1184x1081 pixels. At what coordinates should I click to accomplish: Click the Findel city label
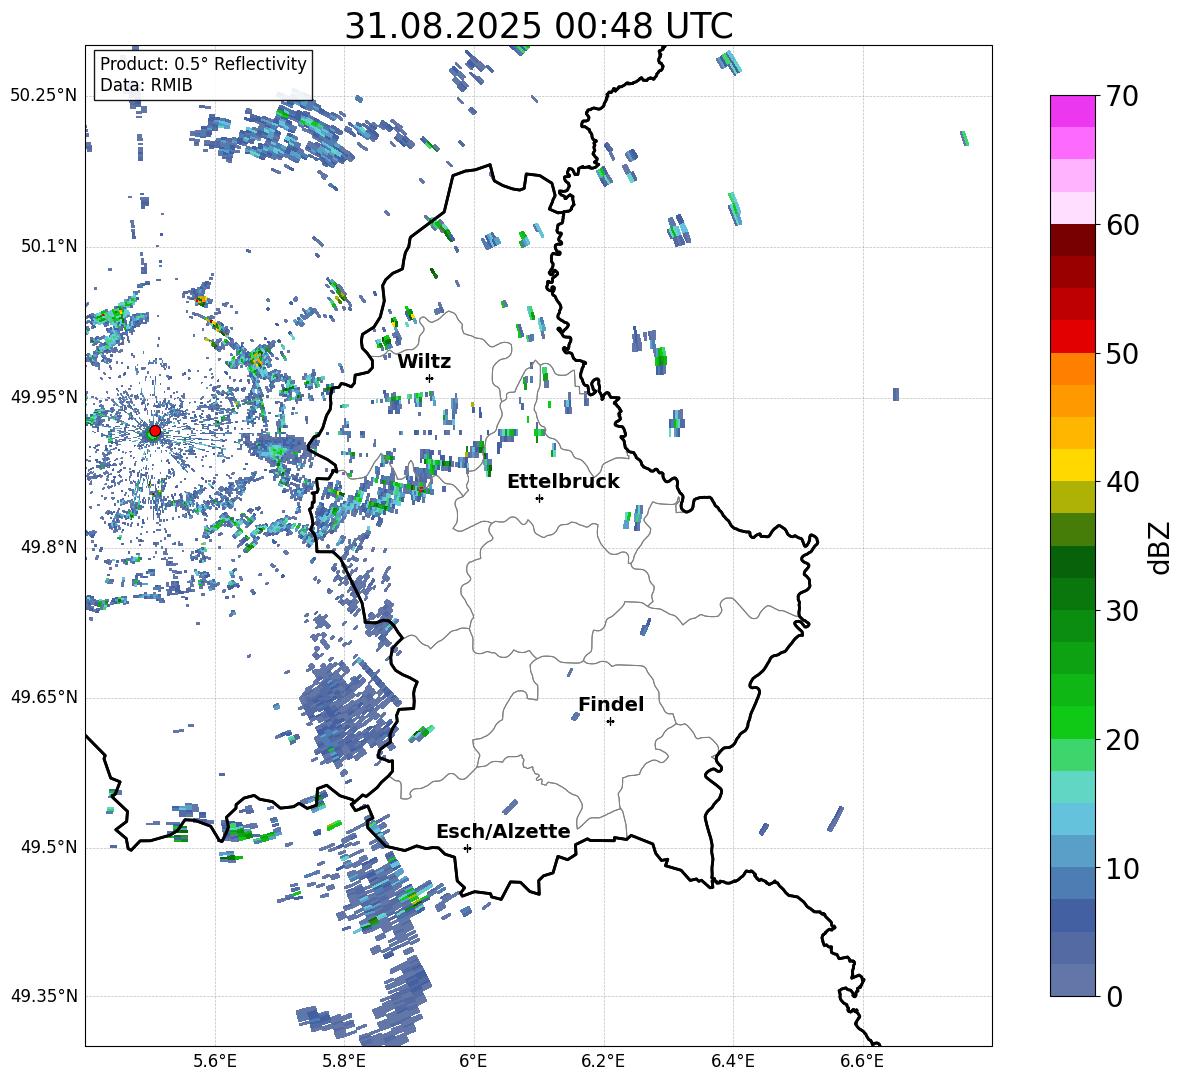click(611, 704)
